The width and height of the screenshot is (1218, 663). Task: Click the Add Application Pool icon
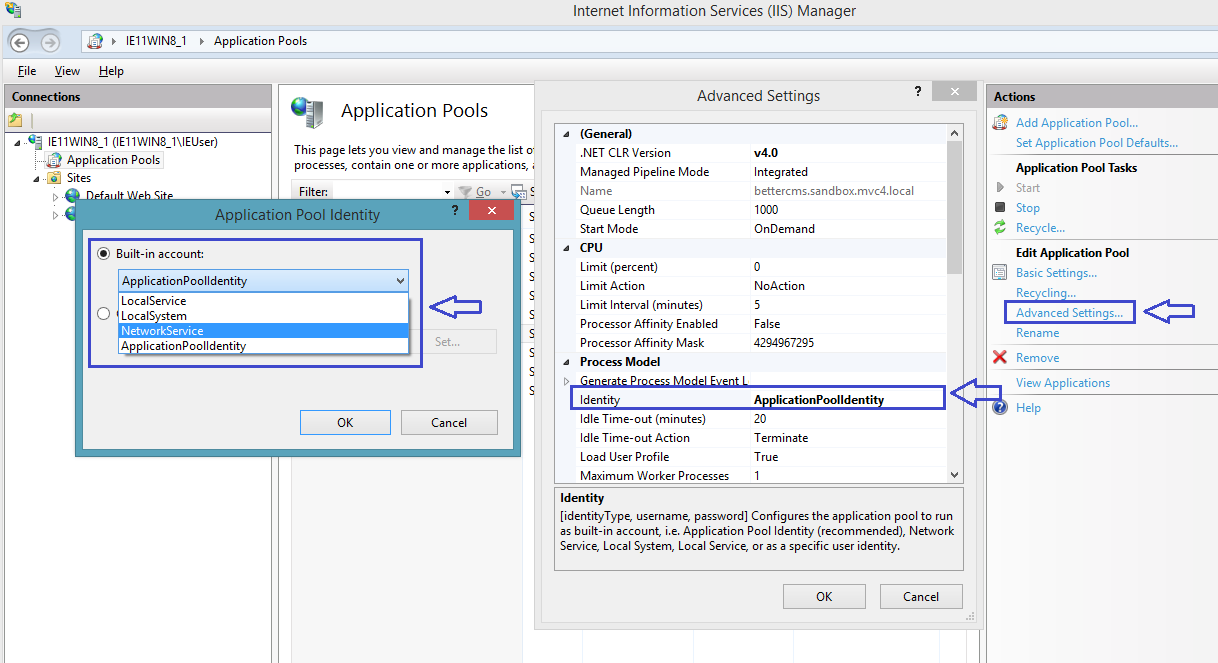point(999,122)
